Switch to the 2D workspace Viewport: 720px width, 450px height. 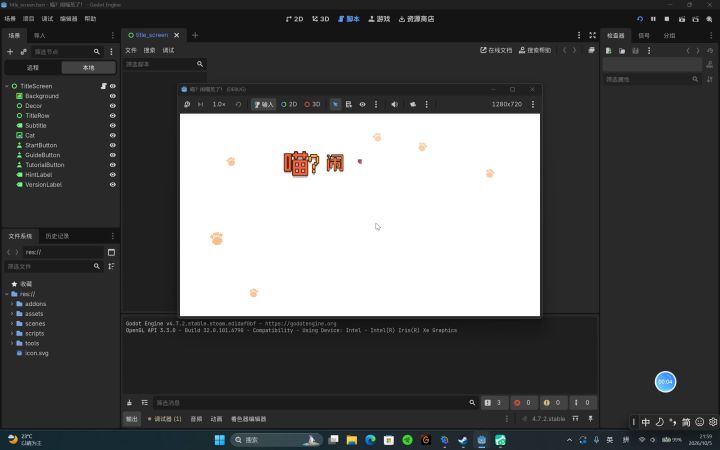point(294,19)
